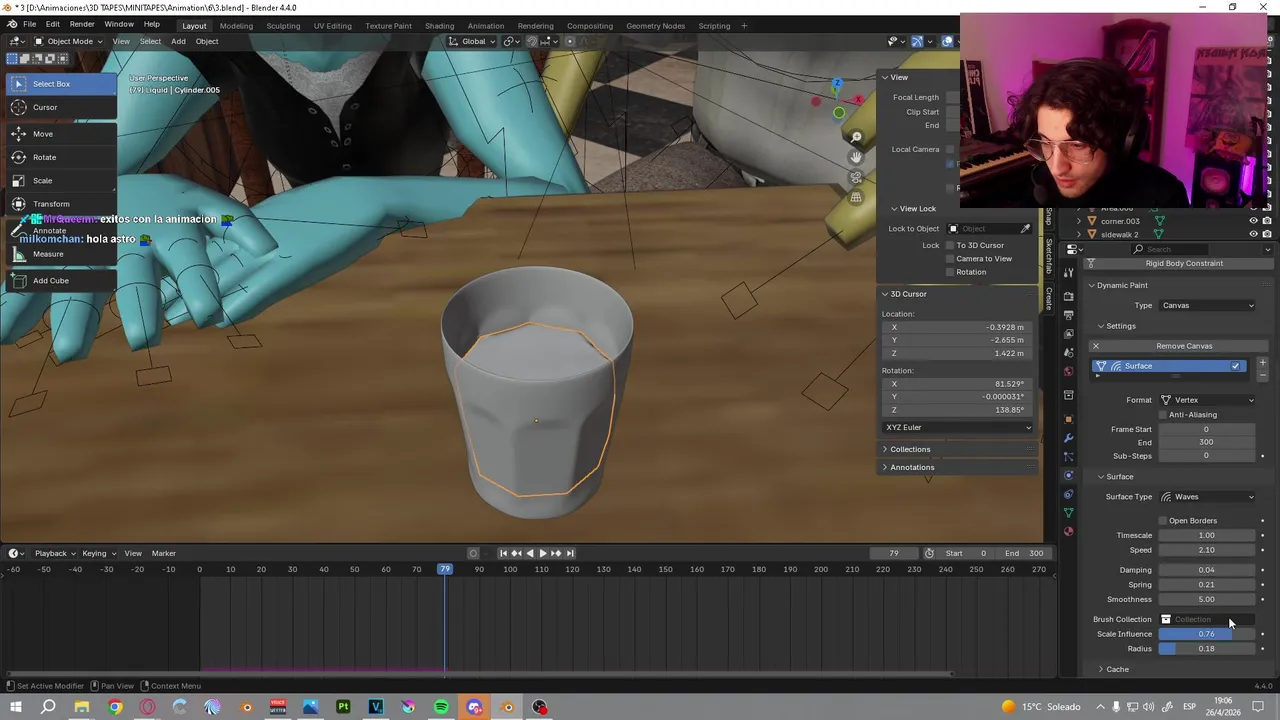Expand the Collections panel
1280x720 pixels.
[910, 450]
